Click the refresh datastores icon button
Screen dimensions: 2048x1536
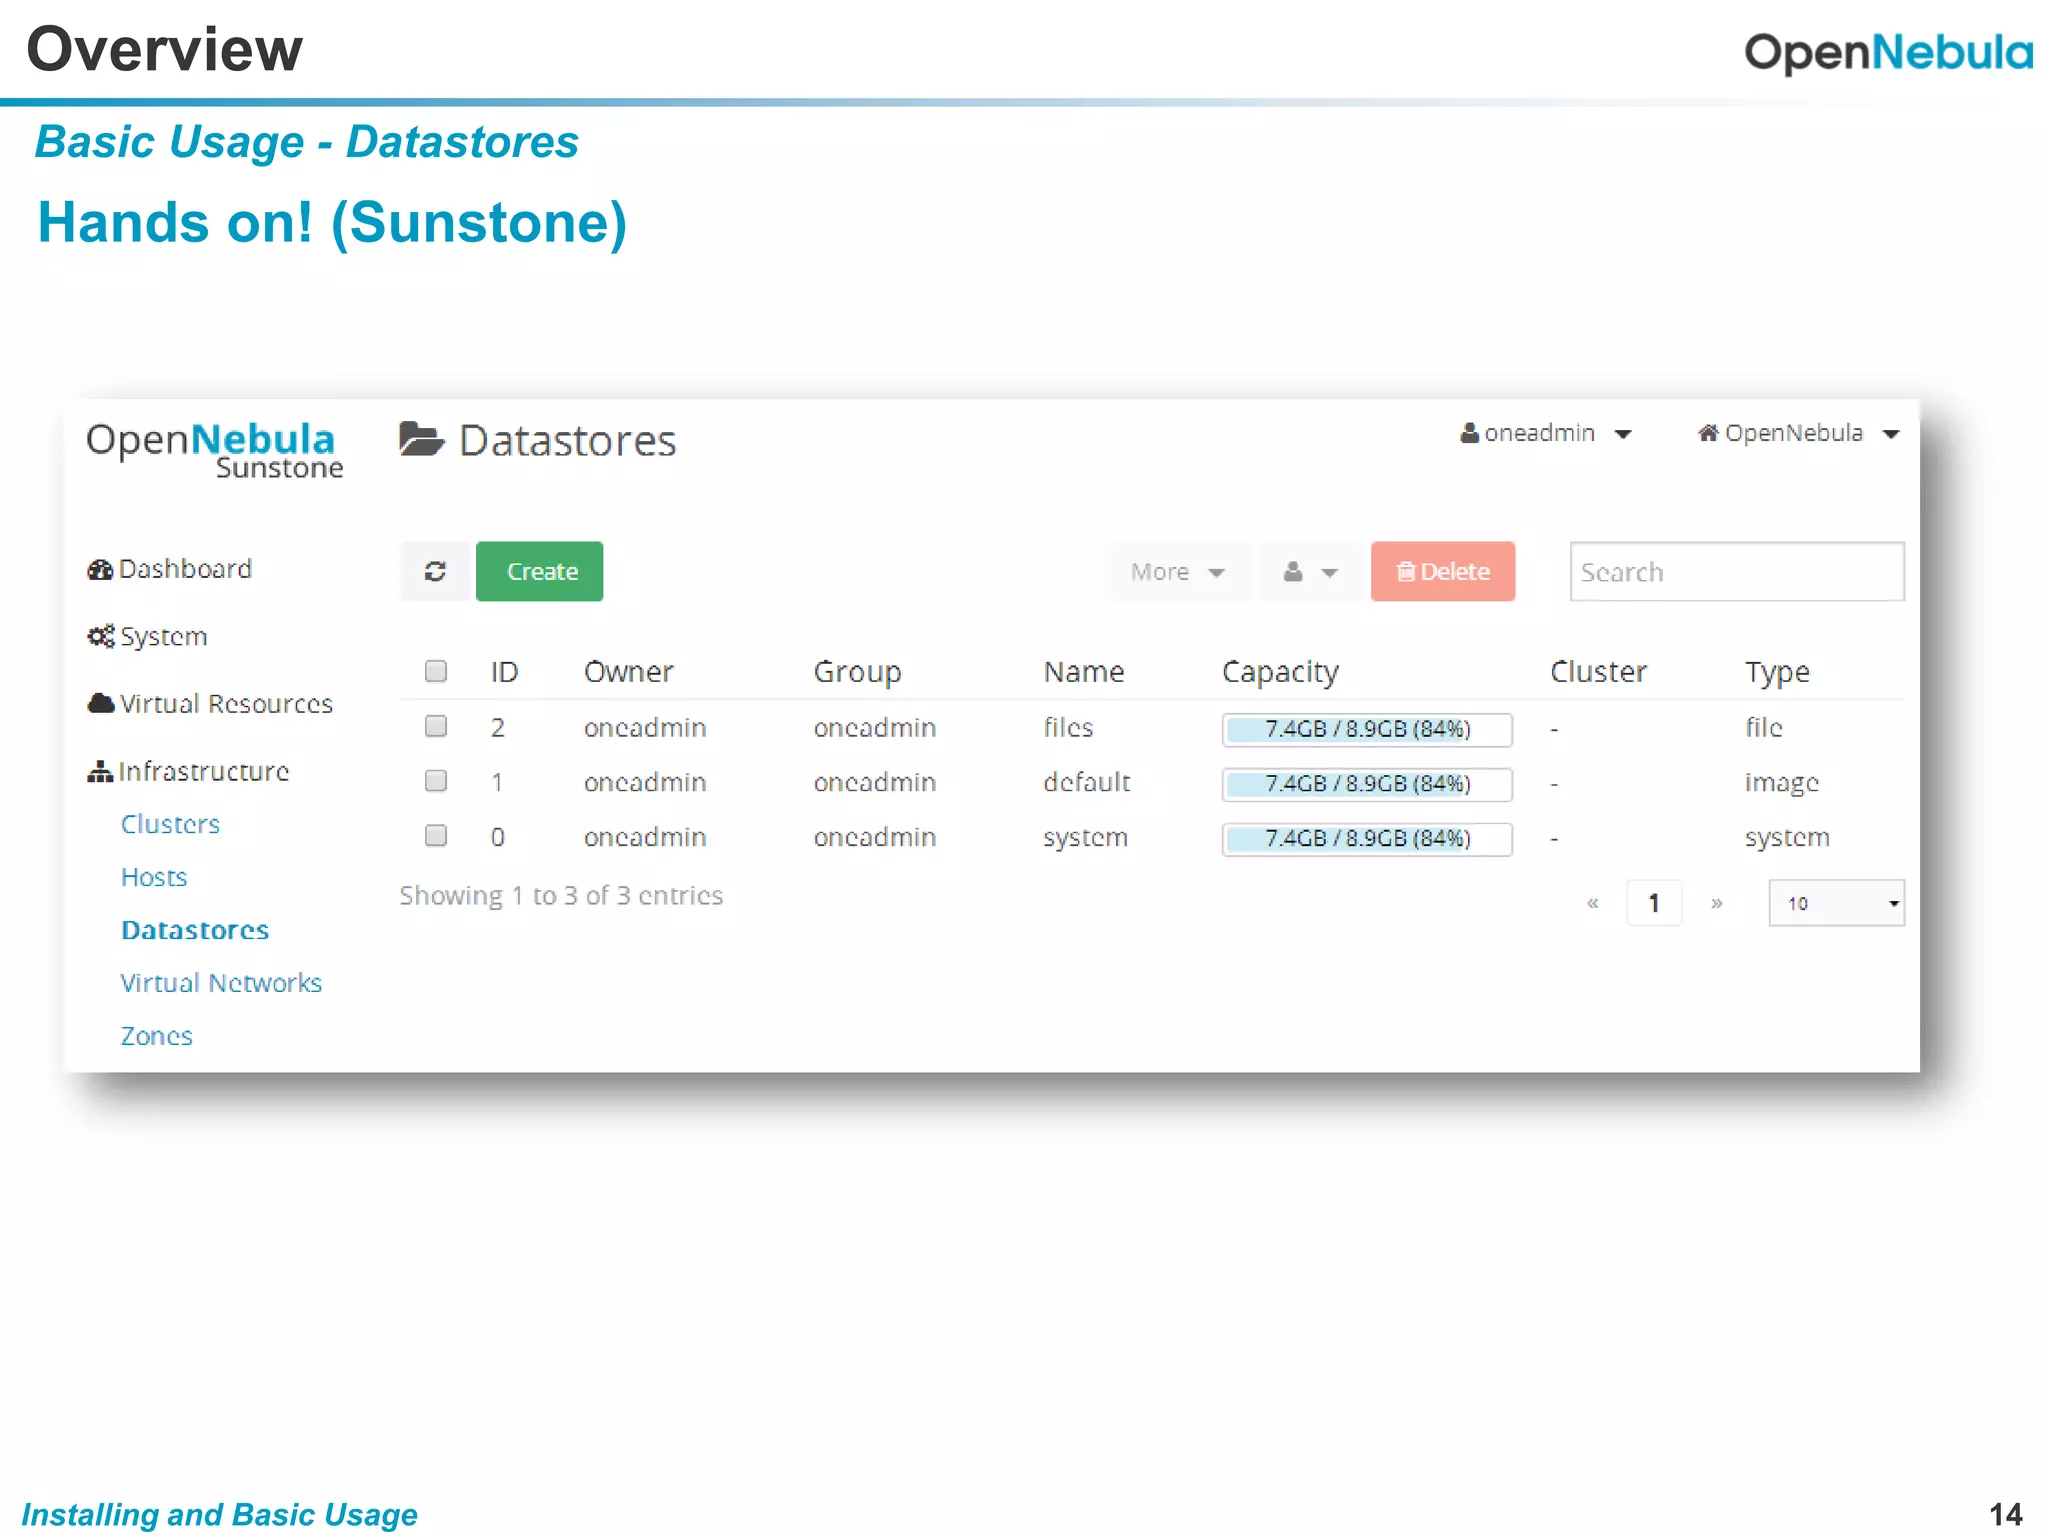tap(435, 571)
